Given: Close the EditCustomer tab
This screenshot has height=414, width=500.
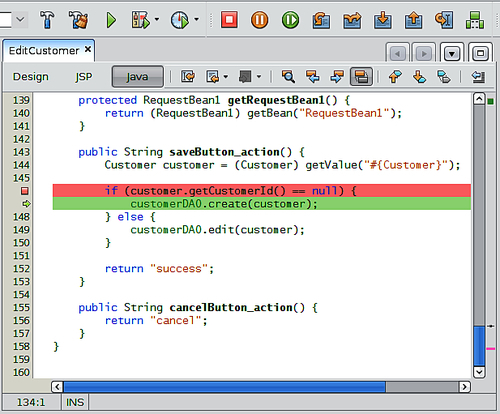Looking at the screenshot, I should pos(88,49).
